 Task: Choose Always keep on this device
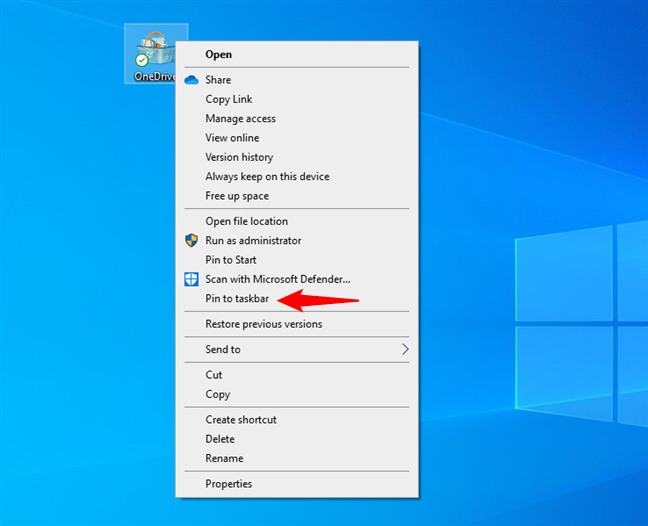[x=297, y=176]
